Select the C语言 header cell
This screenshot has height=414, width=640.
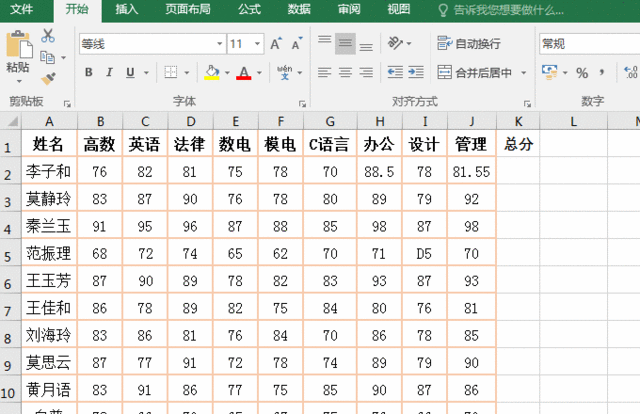pos(330,144)
